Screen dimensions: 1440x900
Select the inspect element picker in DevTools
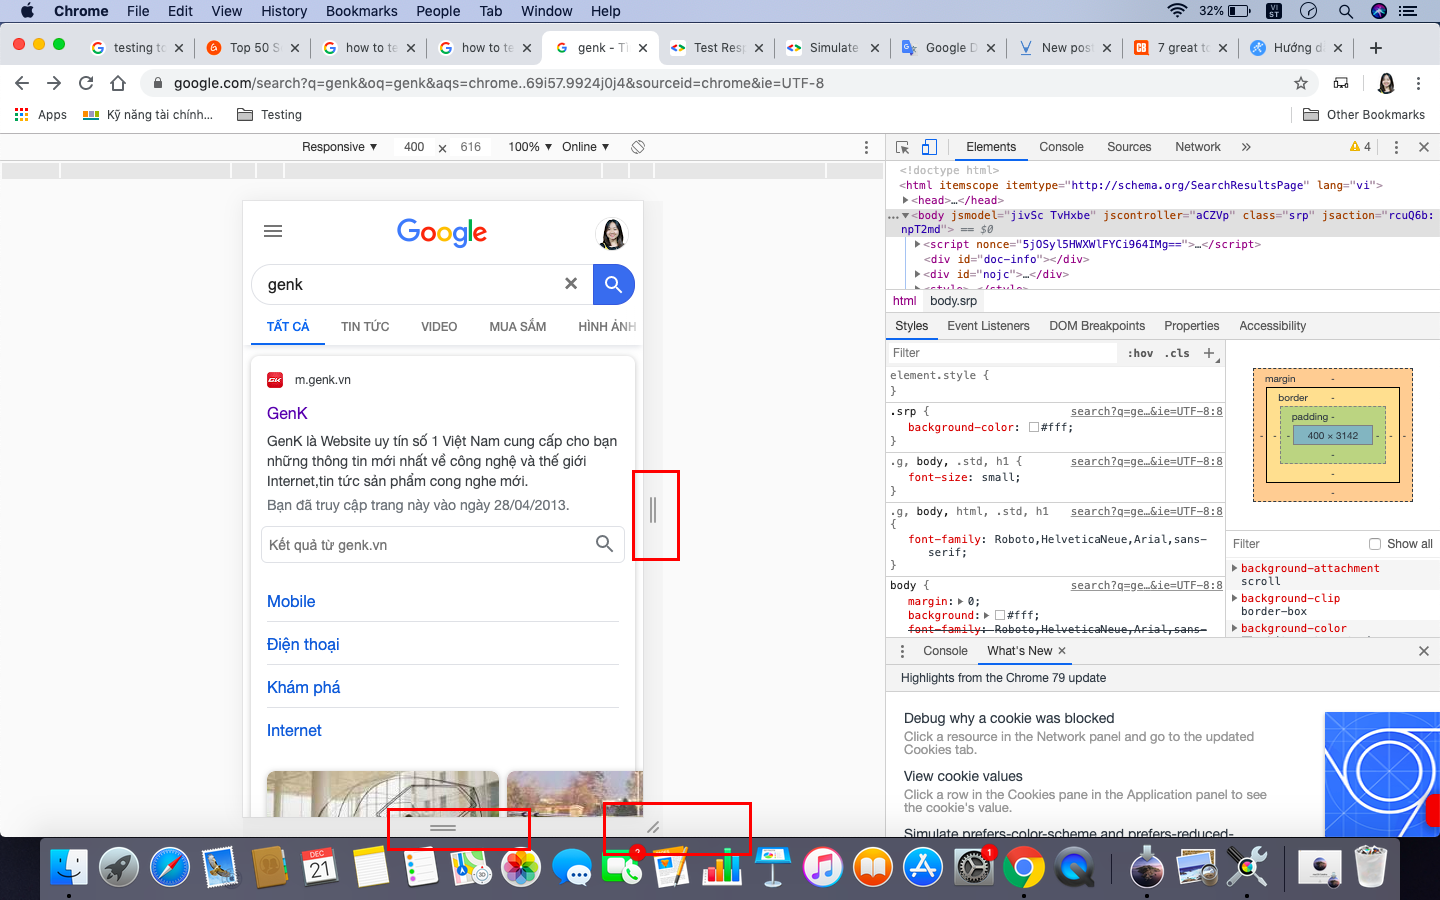[902, 147]
